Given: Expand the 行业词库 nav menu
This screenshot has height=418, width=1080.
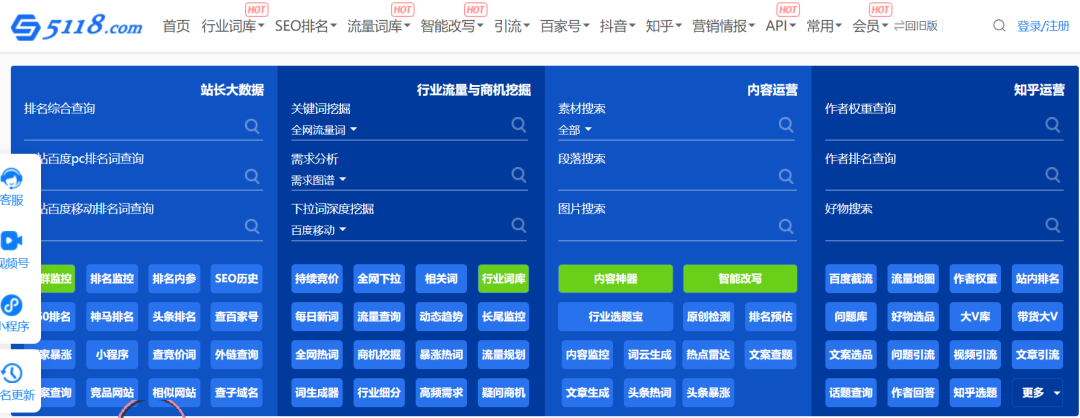Looking at the screenshot, I should coord(233,26).
